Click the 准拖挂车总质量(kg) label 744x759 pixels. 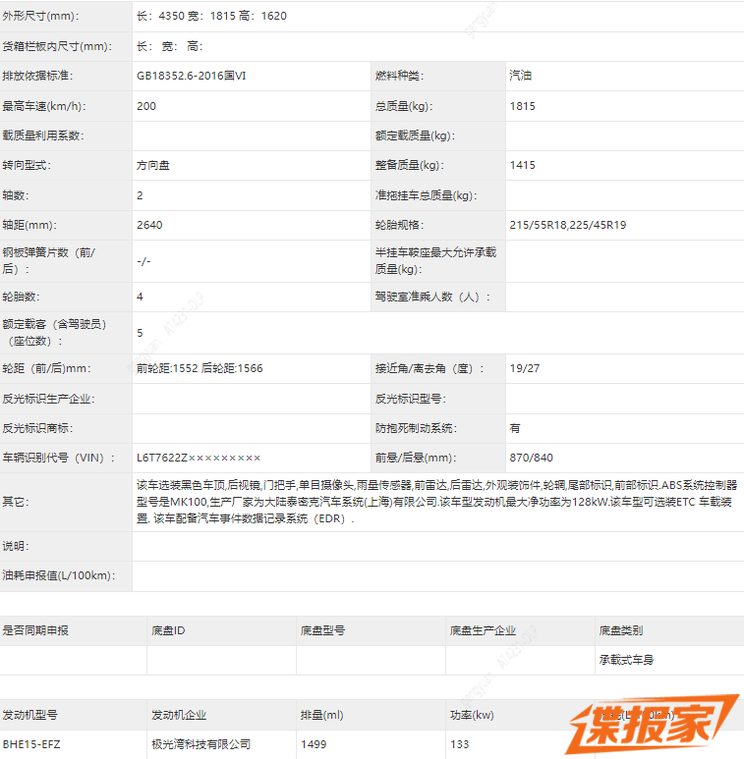(426, 195)
